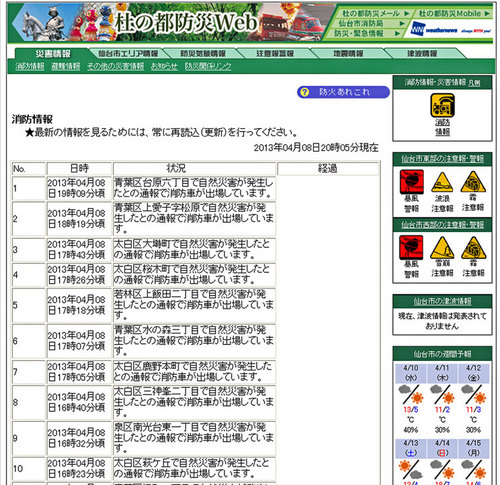Select row 1 status about 青葉区台原六丁目

tap(195, 188)
